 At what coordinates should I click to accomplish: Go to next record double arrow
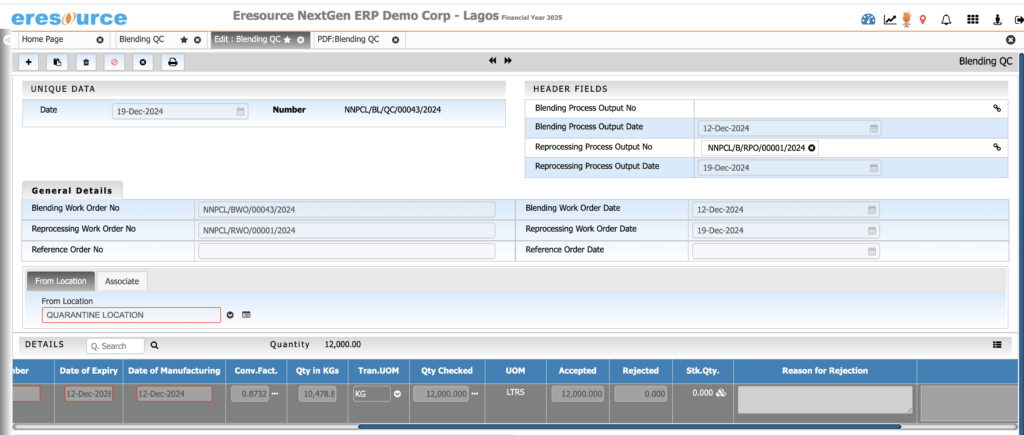508,61
